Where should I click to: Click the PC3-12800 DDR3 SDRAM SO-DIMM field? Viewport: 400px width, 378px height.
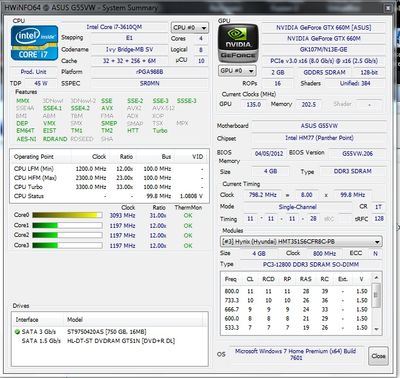pos(311,264)
